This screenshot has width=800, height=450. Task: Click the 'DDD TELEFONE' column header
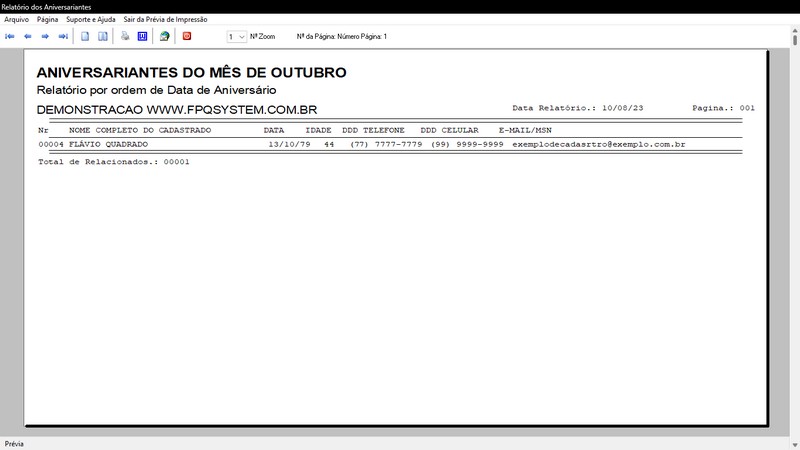[373, 131]
